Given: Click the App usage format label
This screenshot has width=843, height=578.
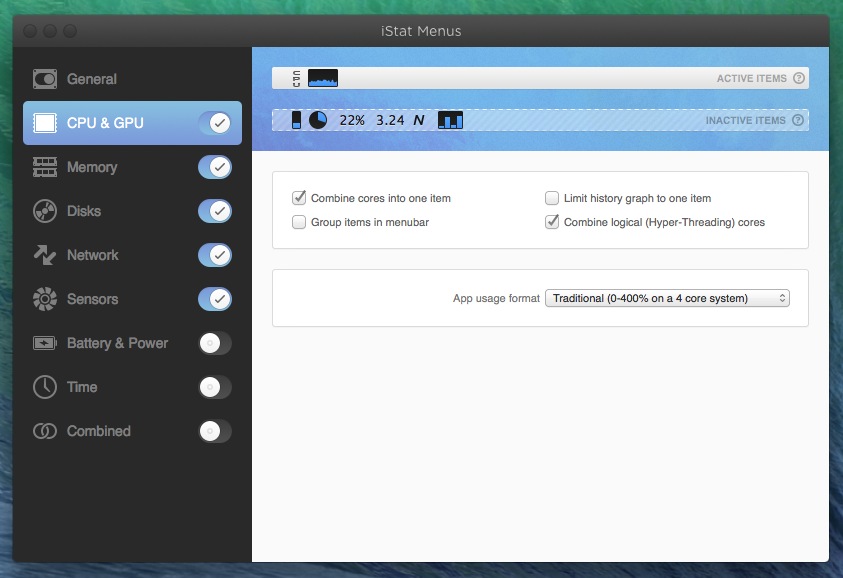Looking at the screenshot, I should pos(496,298).
